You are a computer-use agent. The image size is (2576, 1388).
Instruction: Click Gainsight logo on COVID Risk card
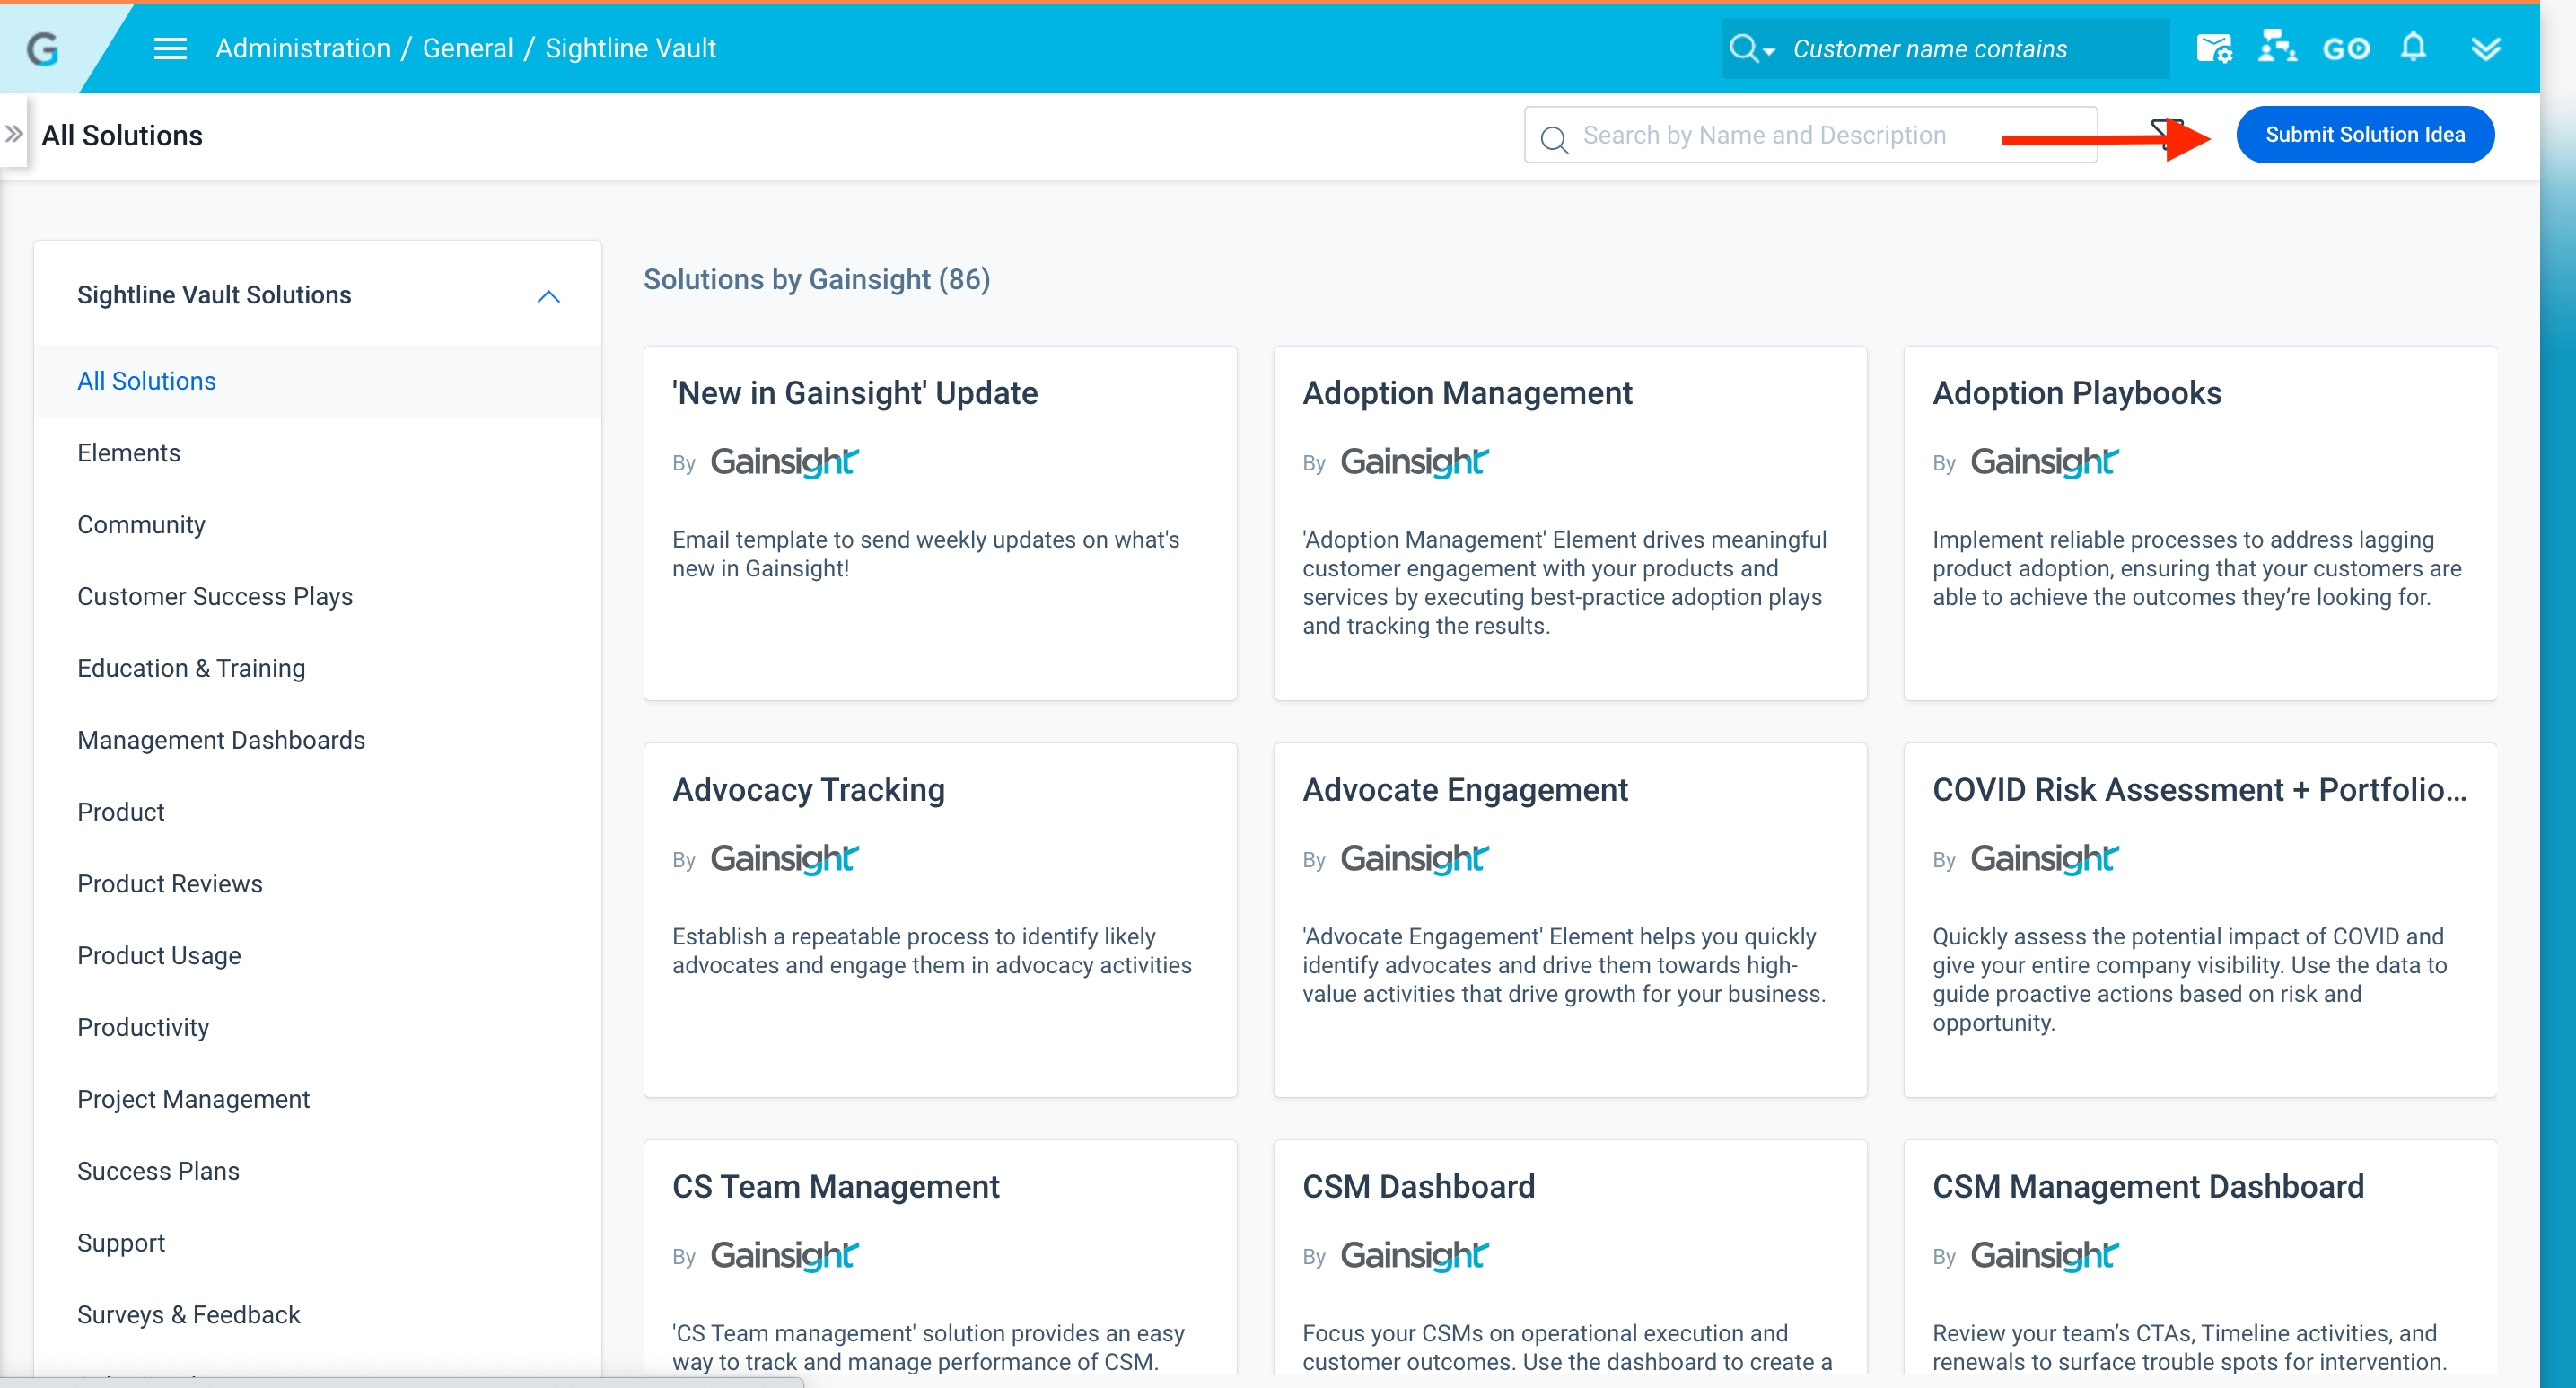pyautogui.click(x=2045, y=859)
